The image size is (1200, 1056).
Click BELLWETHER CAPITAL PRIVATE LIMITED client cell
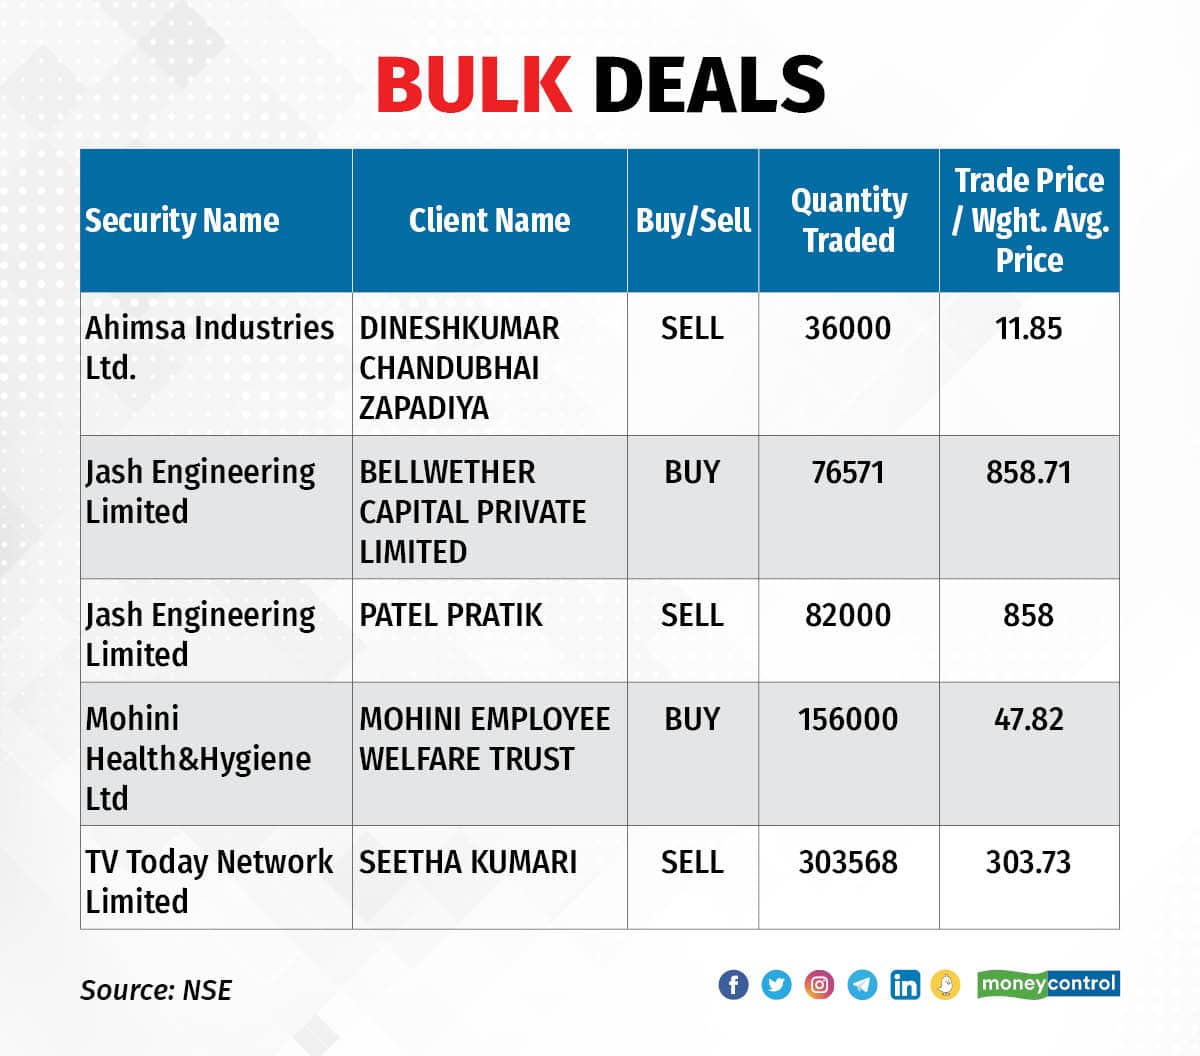pos(490,507)
